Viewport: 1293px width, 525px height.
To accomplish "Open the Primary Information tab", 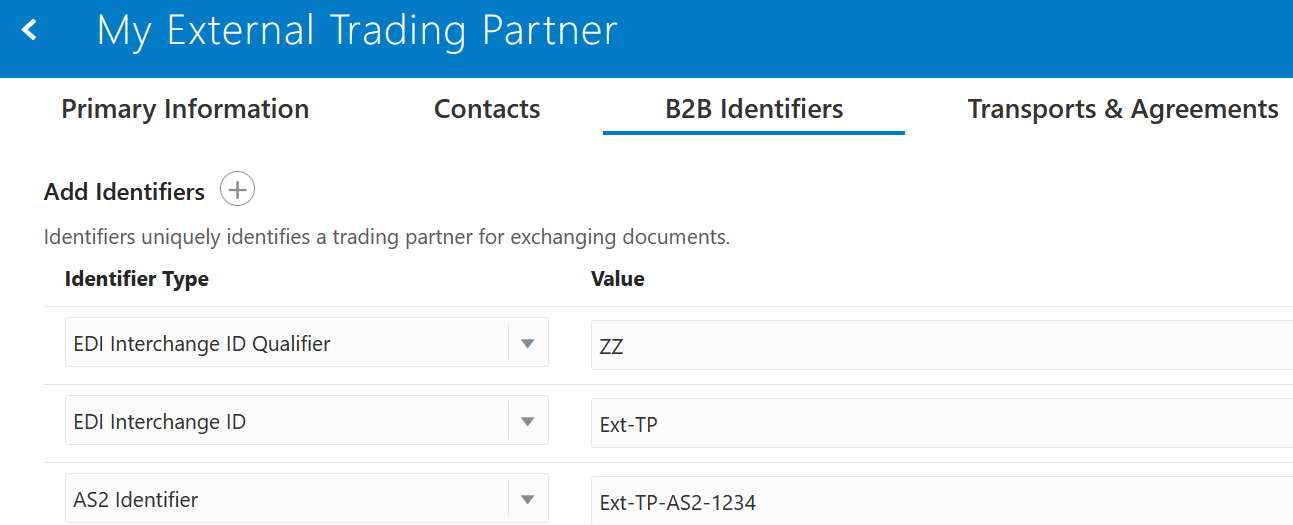I will (x=185, y=109).
